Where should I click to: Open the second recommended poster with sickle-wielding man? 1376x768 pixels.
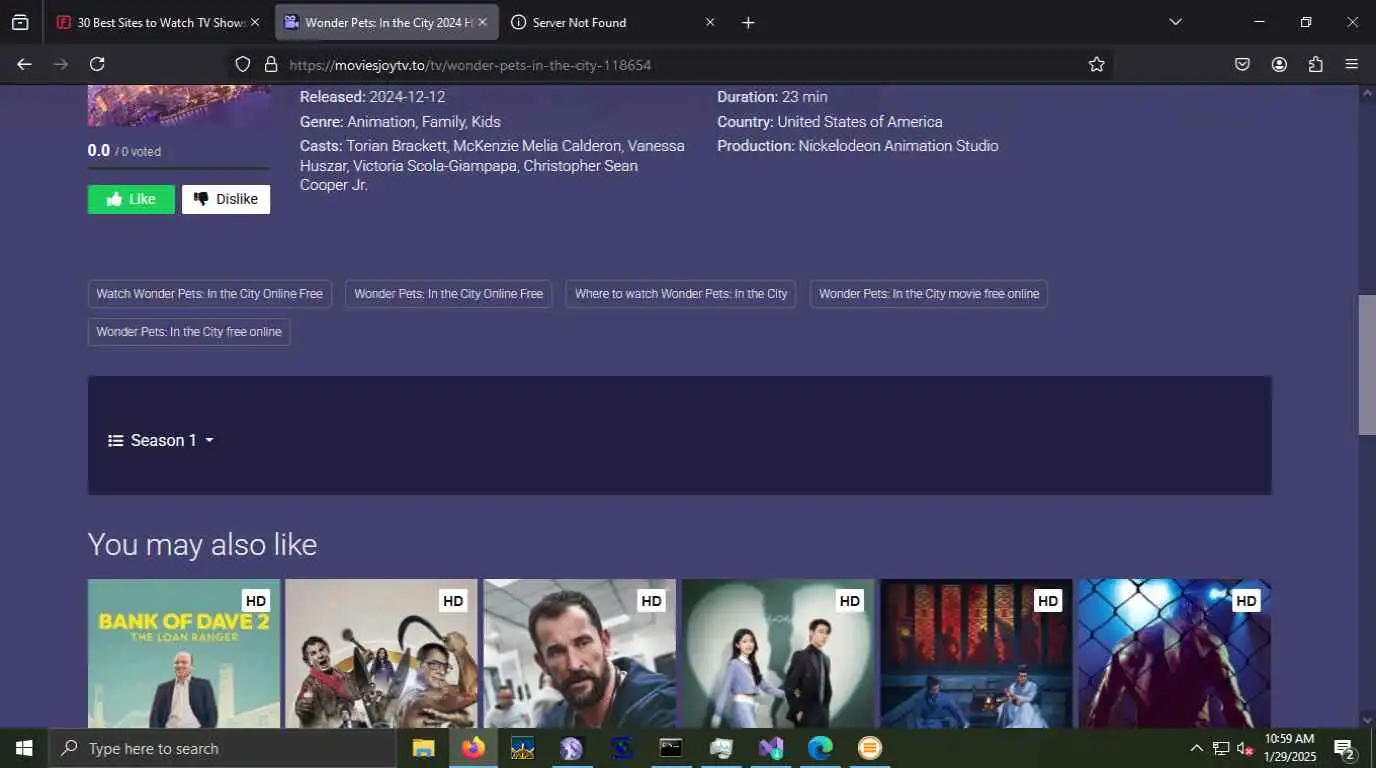(381, 654)
